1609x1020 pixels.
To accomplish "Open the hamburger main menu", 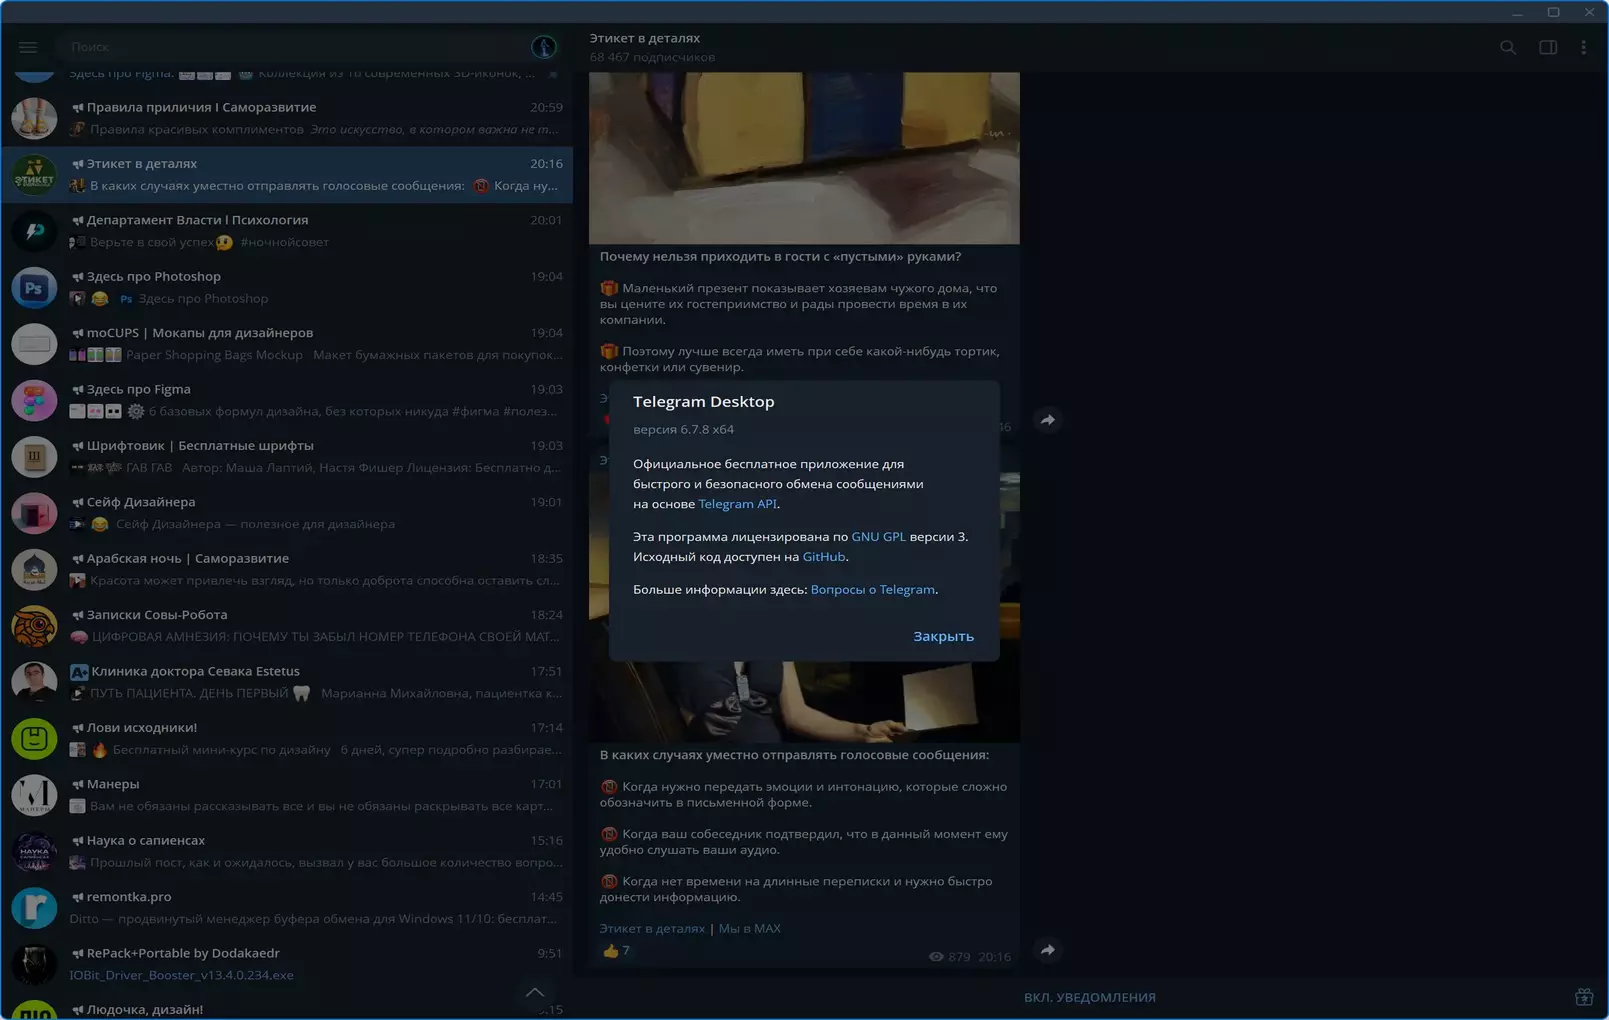I will pyautogui.click(x=28, y=47).
